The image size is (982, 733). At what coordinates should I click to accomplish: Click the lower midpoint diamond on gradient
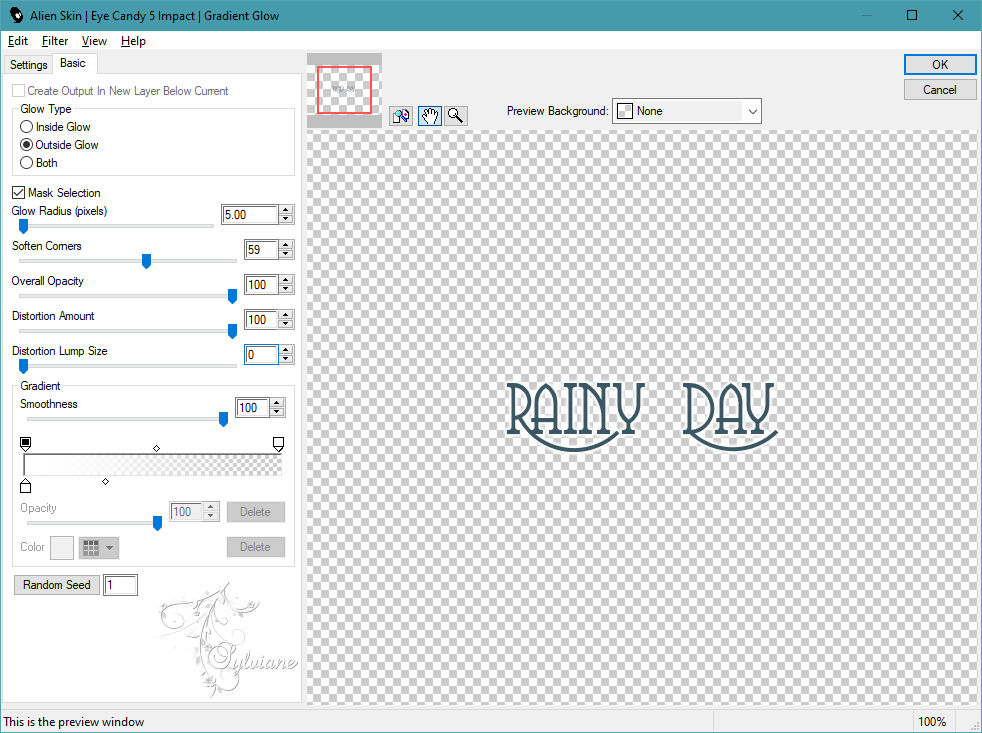[105, 481]
